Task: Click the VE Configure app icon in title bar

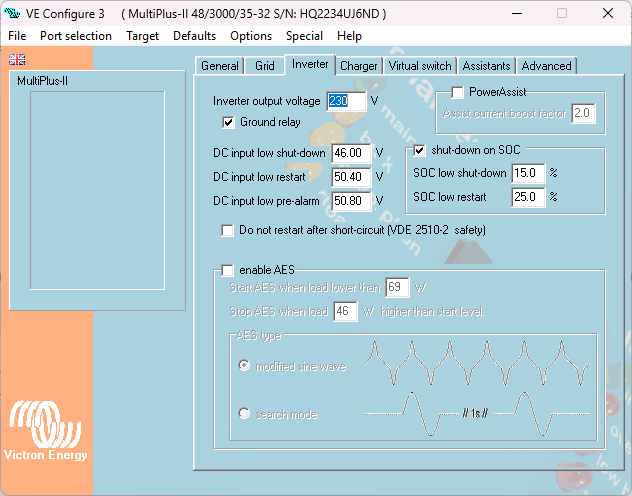Action: click(x=12, y=13)
